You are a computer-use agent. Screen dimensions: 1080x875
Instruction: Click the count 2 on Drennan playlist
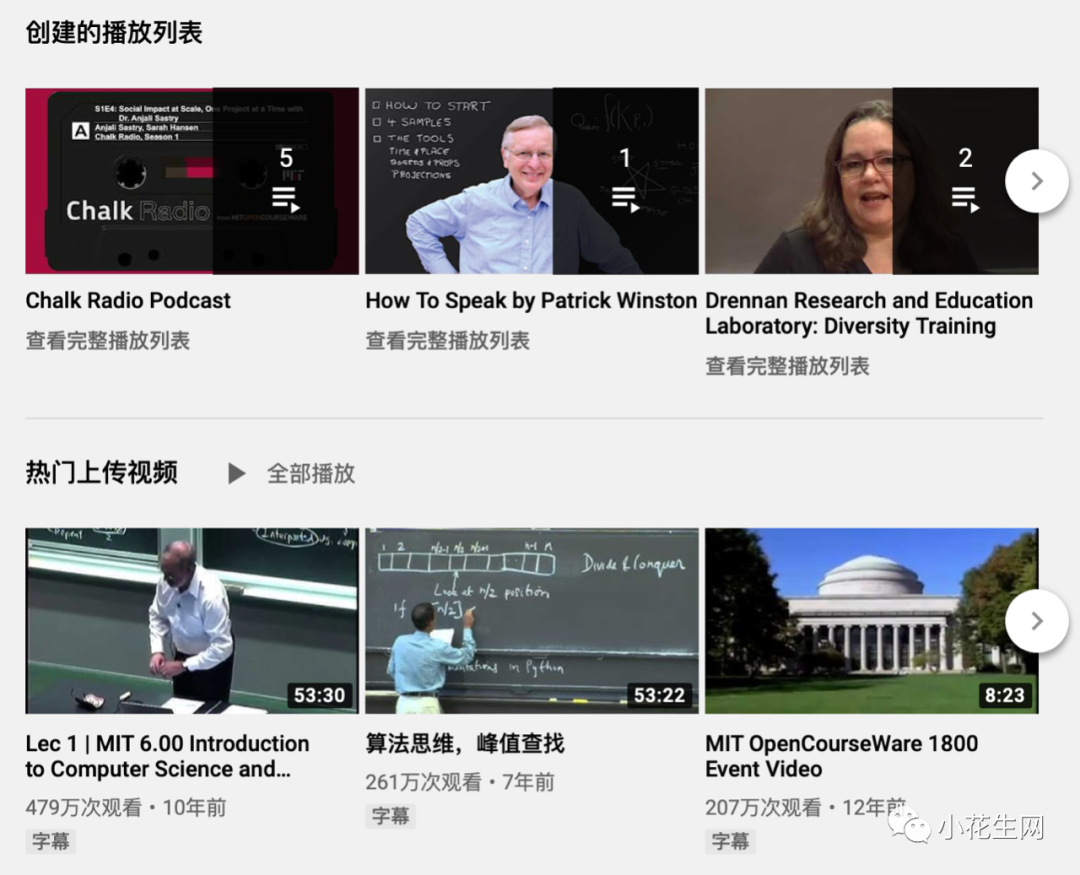click(x=965, y=158)
